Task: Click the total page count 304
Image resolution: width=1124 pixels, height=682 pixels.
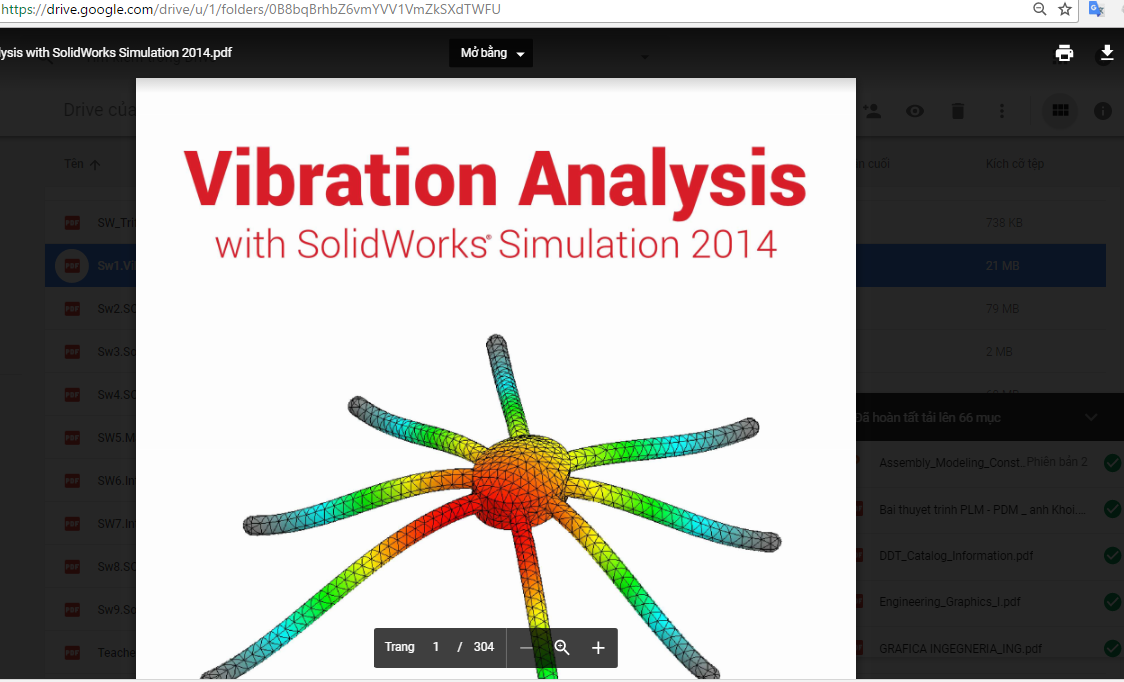Action: [484, 647]
